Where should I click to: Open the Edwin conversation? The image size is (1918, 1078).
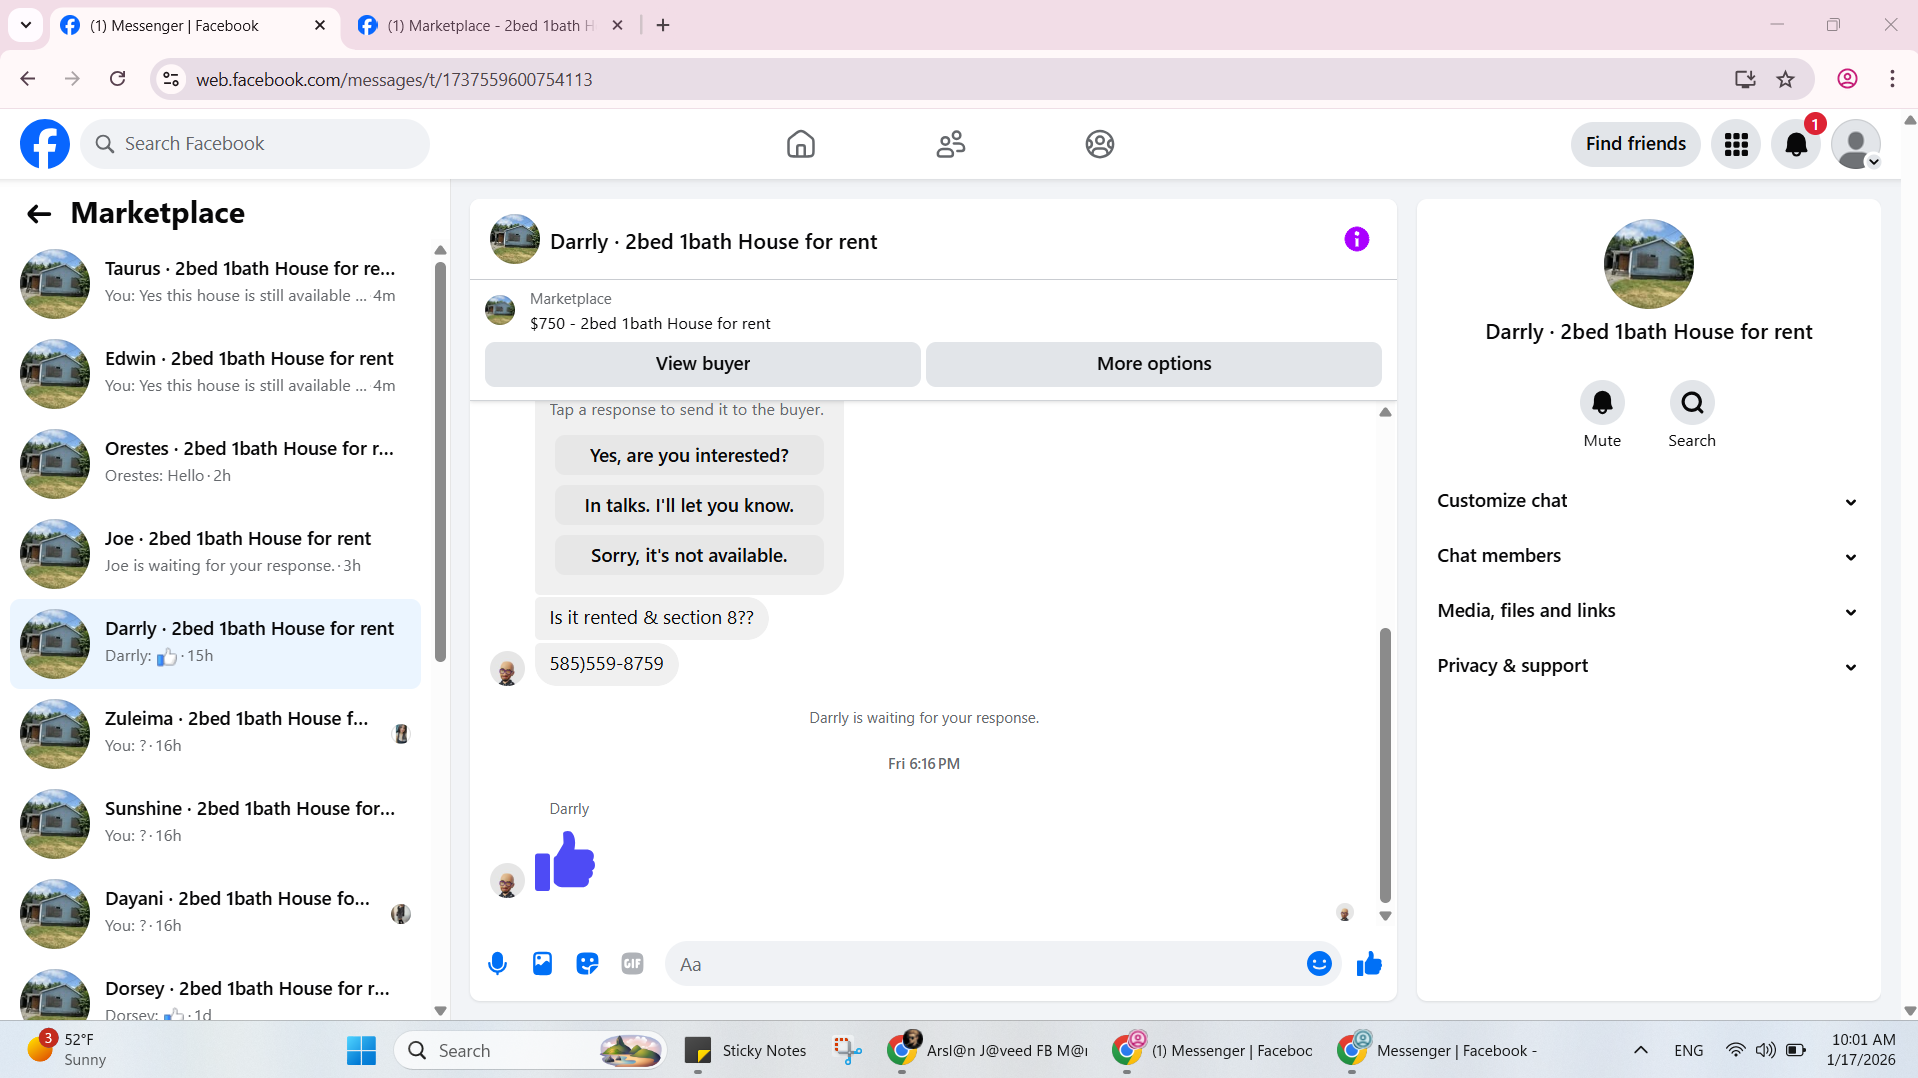click(215, 373)
